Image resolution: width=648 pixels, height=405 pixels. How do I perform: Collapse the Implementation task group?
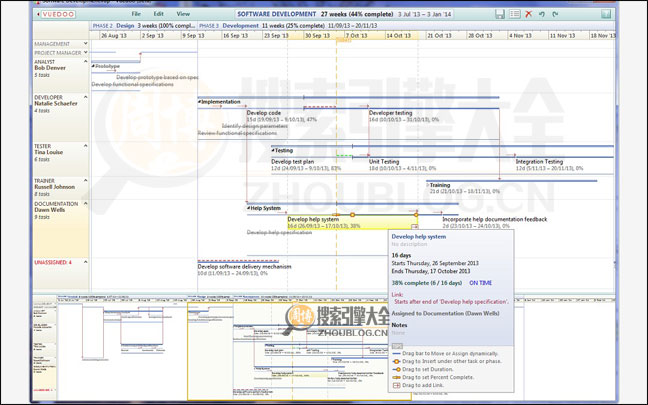coord(200,101)
